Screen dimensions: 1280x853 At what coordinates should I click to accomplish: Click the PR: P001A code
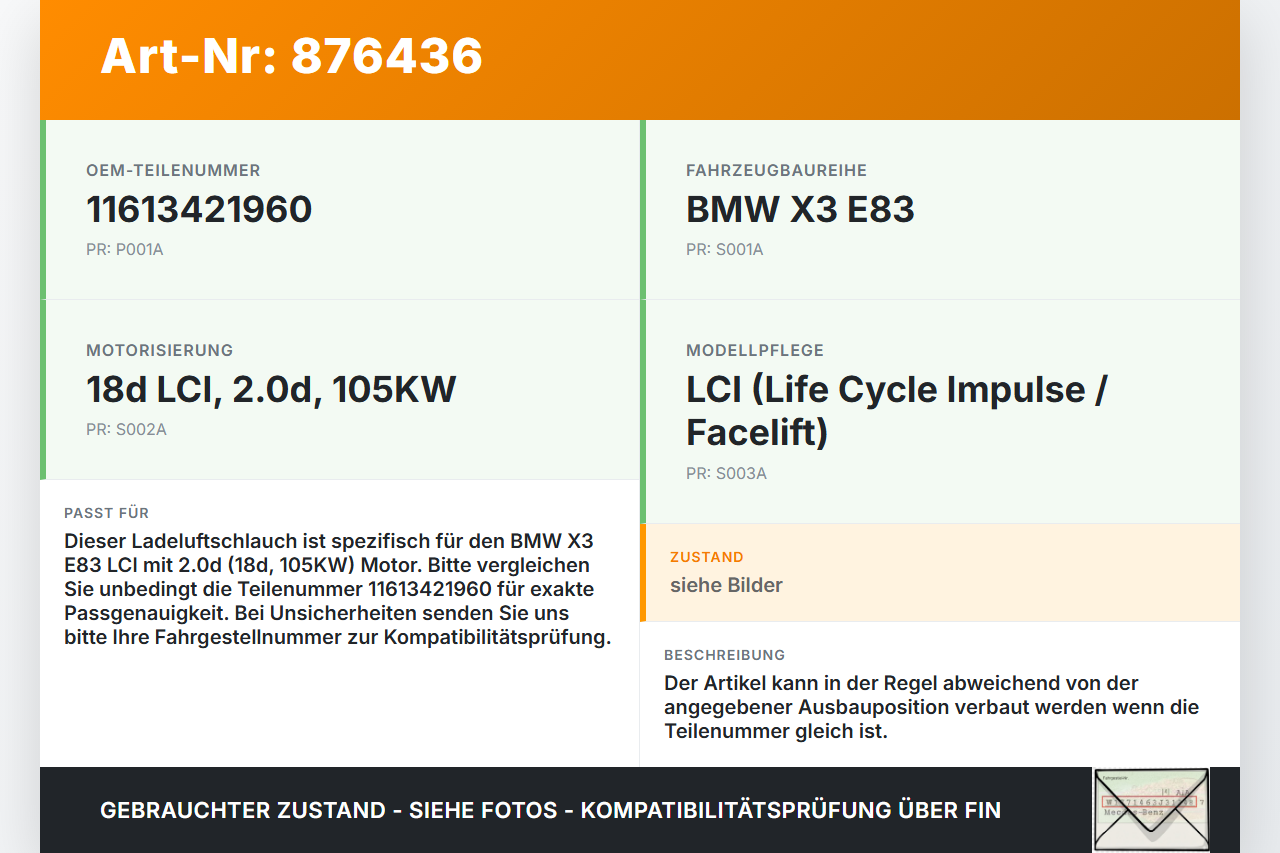124,250
